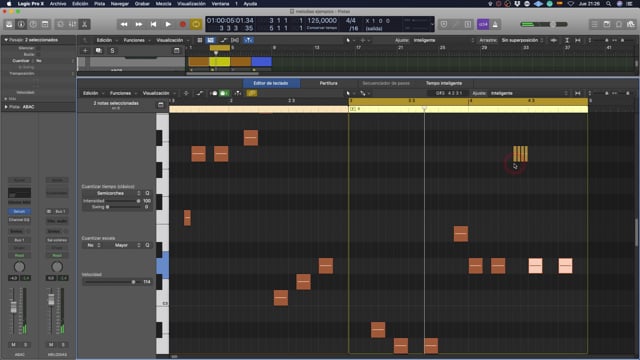Open the List Editors button
This screenshot has width=640, height=360.
pyautogui.click(x=595, y=24)
